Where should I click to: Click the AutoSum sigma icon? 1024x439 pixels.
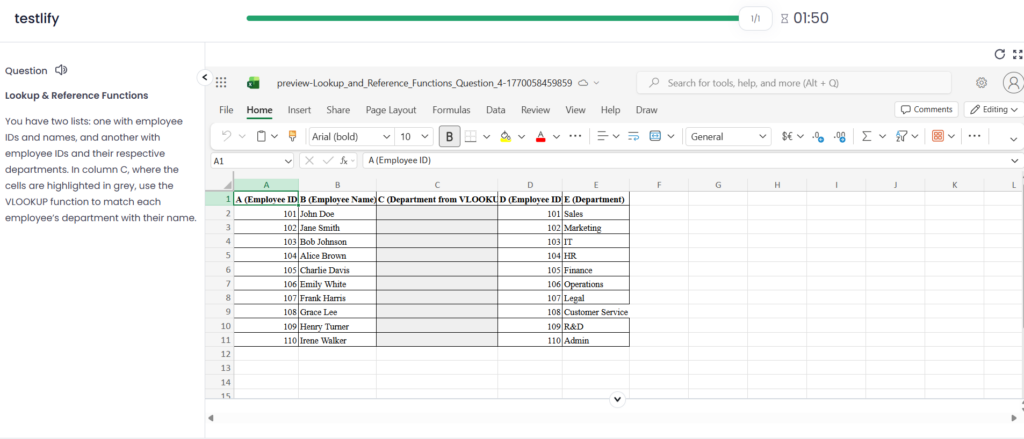pos(867,137)
